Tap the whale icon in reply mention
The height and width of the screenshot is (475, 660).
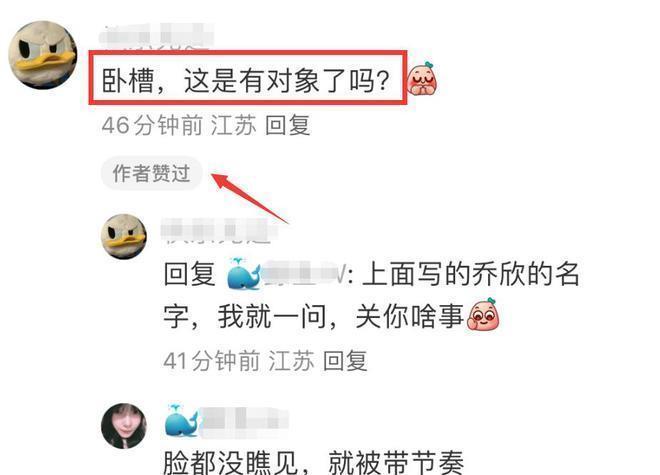pyautogui.click(x=243, y=273)
